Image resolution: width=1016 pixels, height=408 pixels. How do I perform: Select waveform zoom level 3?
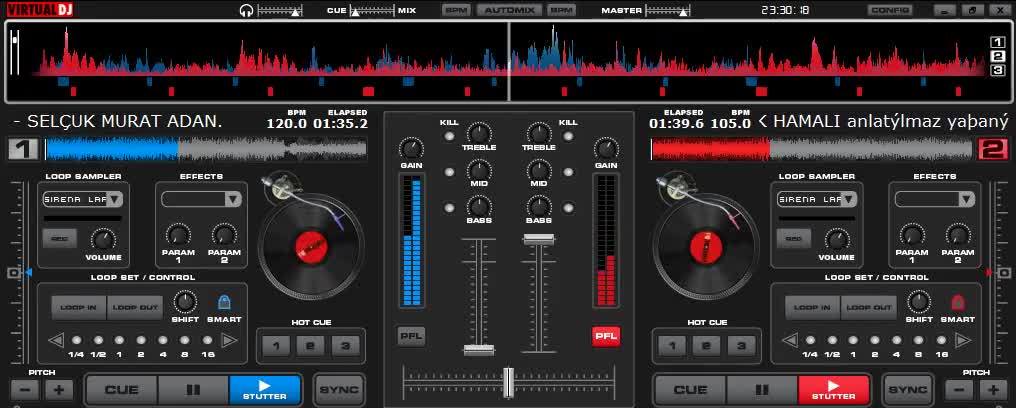(998, 71)
